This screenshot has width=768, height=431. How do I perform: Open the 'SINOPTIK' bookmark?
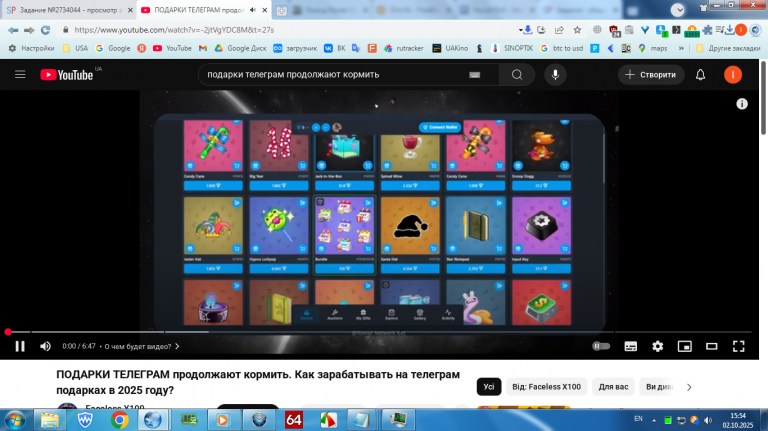[x=512, y=48]
